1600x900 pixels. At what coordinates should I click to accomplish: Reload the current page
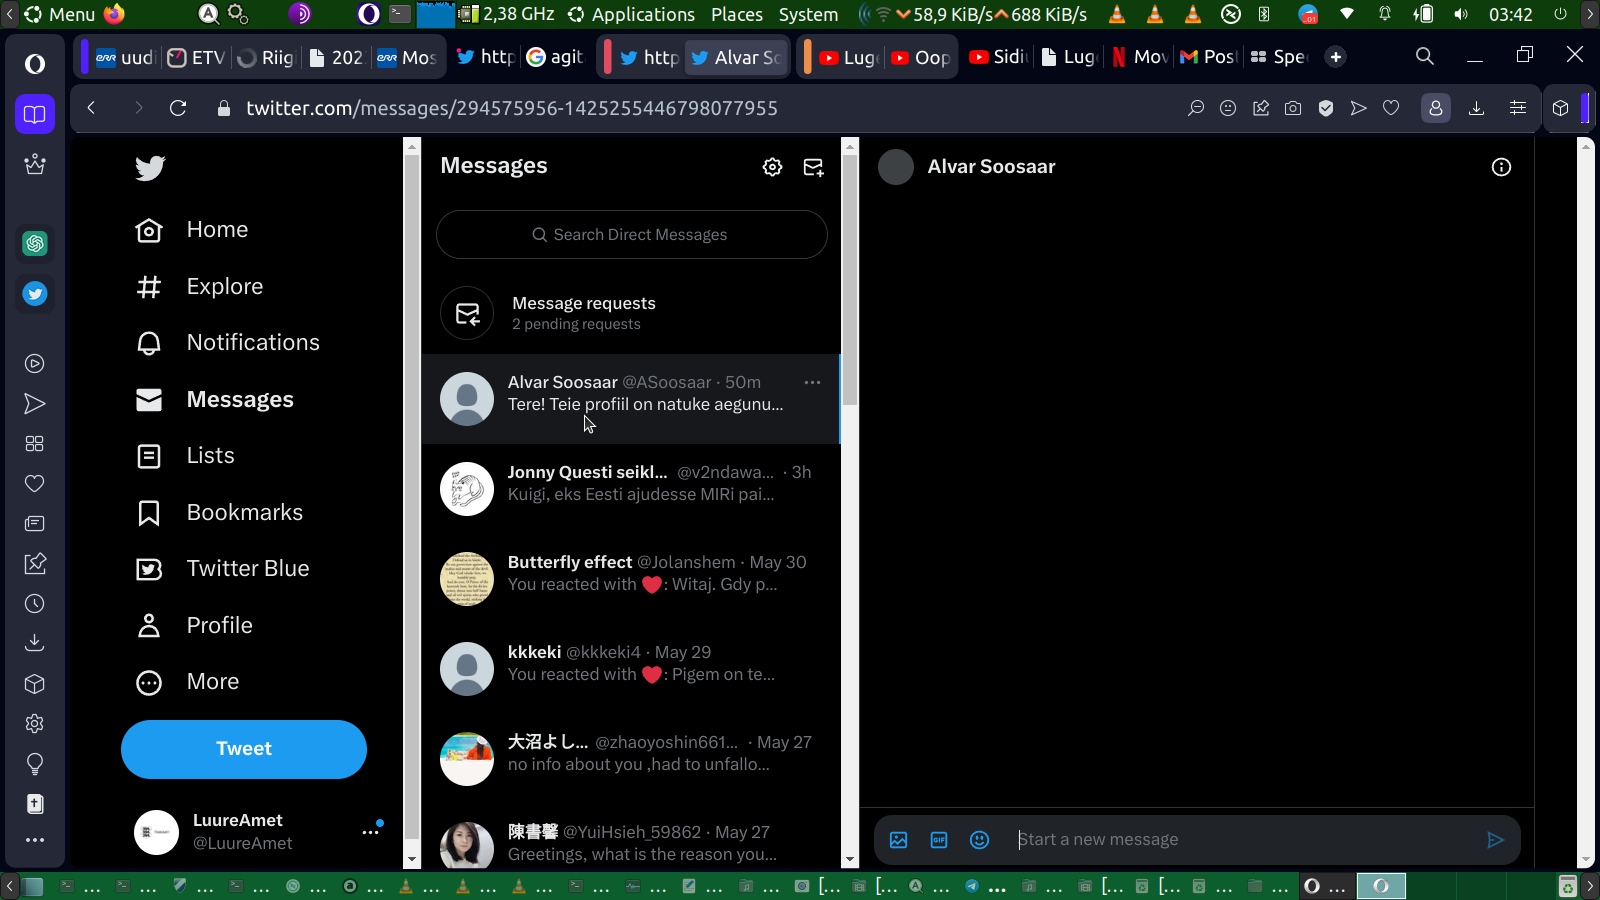178,108
